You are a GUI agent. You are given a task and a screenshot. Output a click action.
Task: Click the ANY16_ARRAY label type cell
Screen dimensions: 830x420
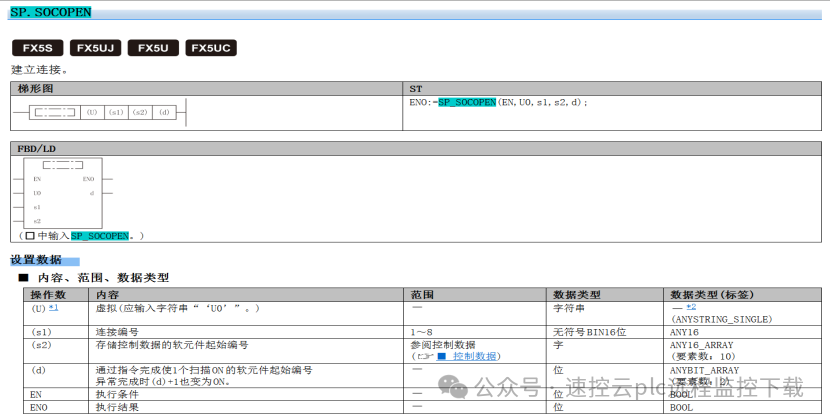point(742,351)
